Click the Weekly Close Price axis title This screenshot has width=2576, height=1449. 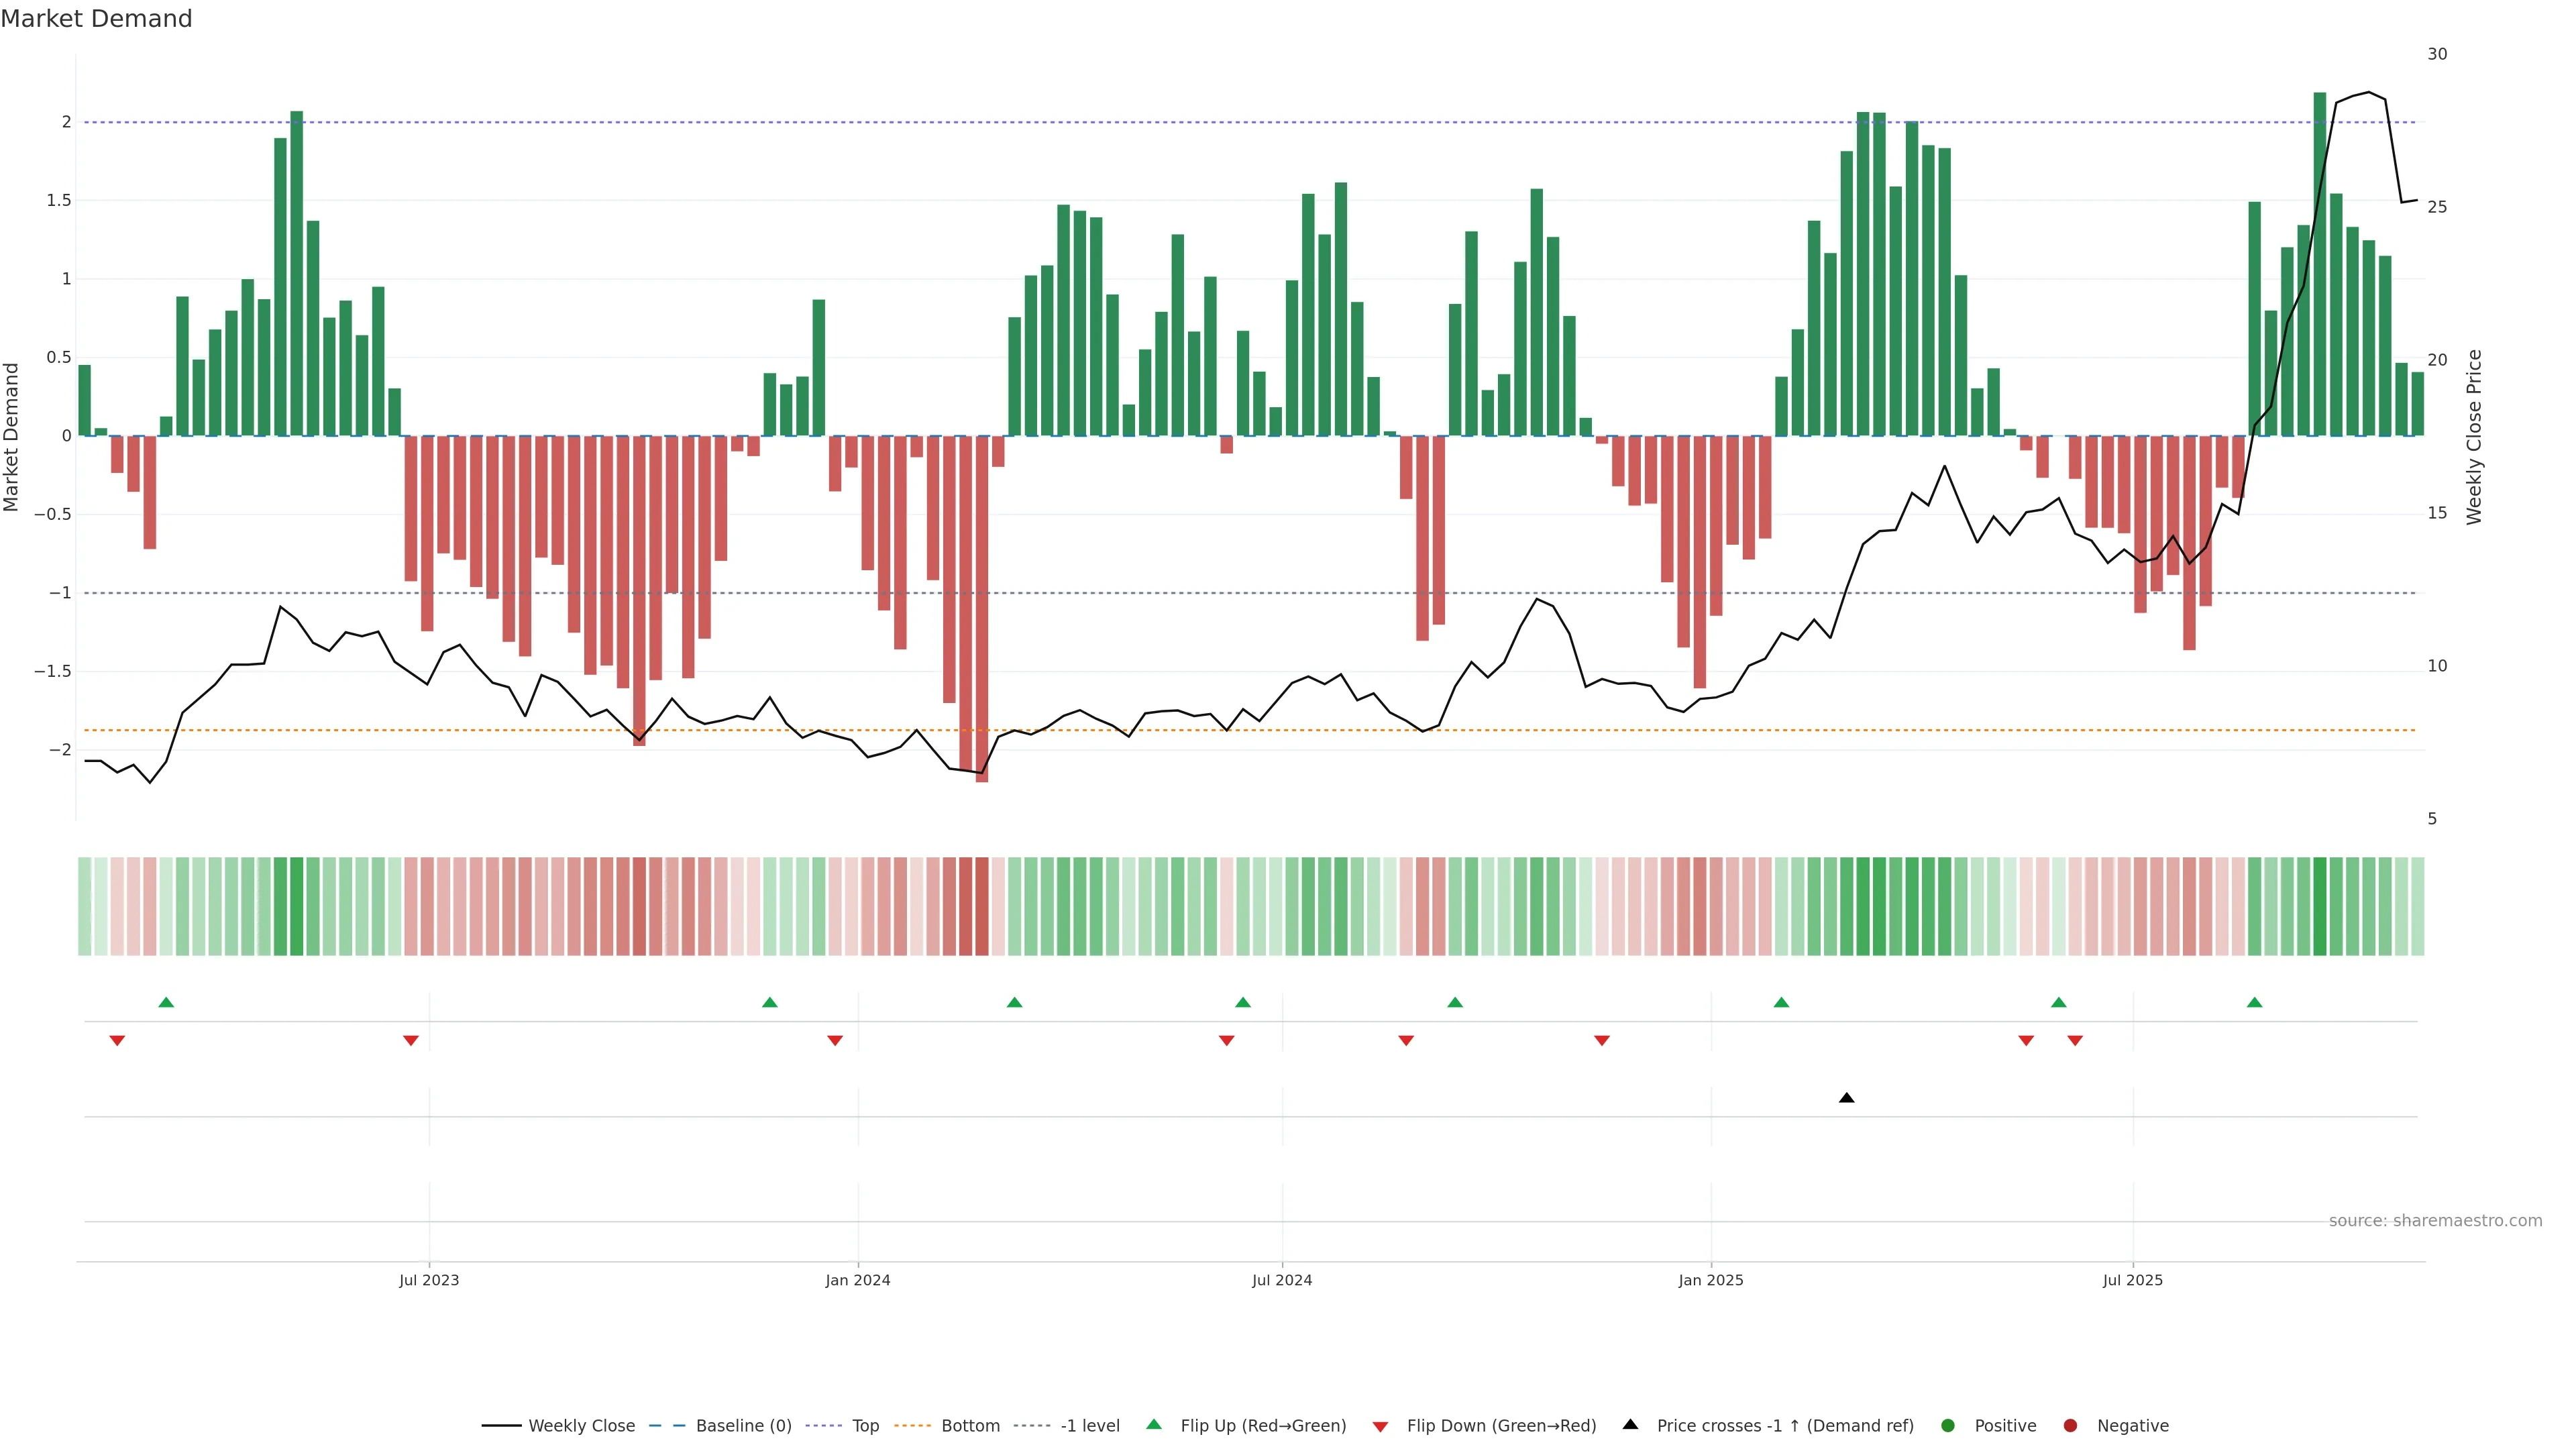pos(2474,437)
